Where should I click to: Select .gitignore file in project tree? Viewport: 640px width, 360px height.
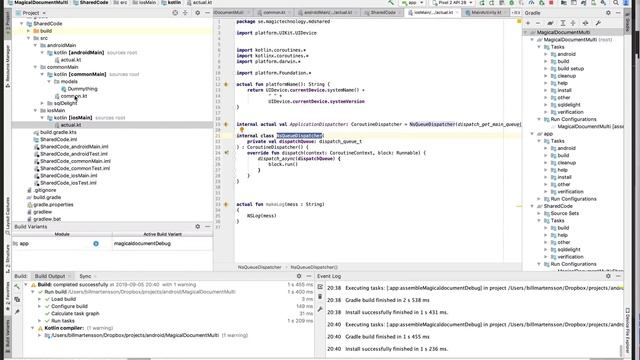click(x=44, y=190)
